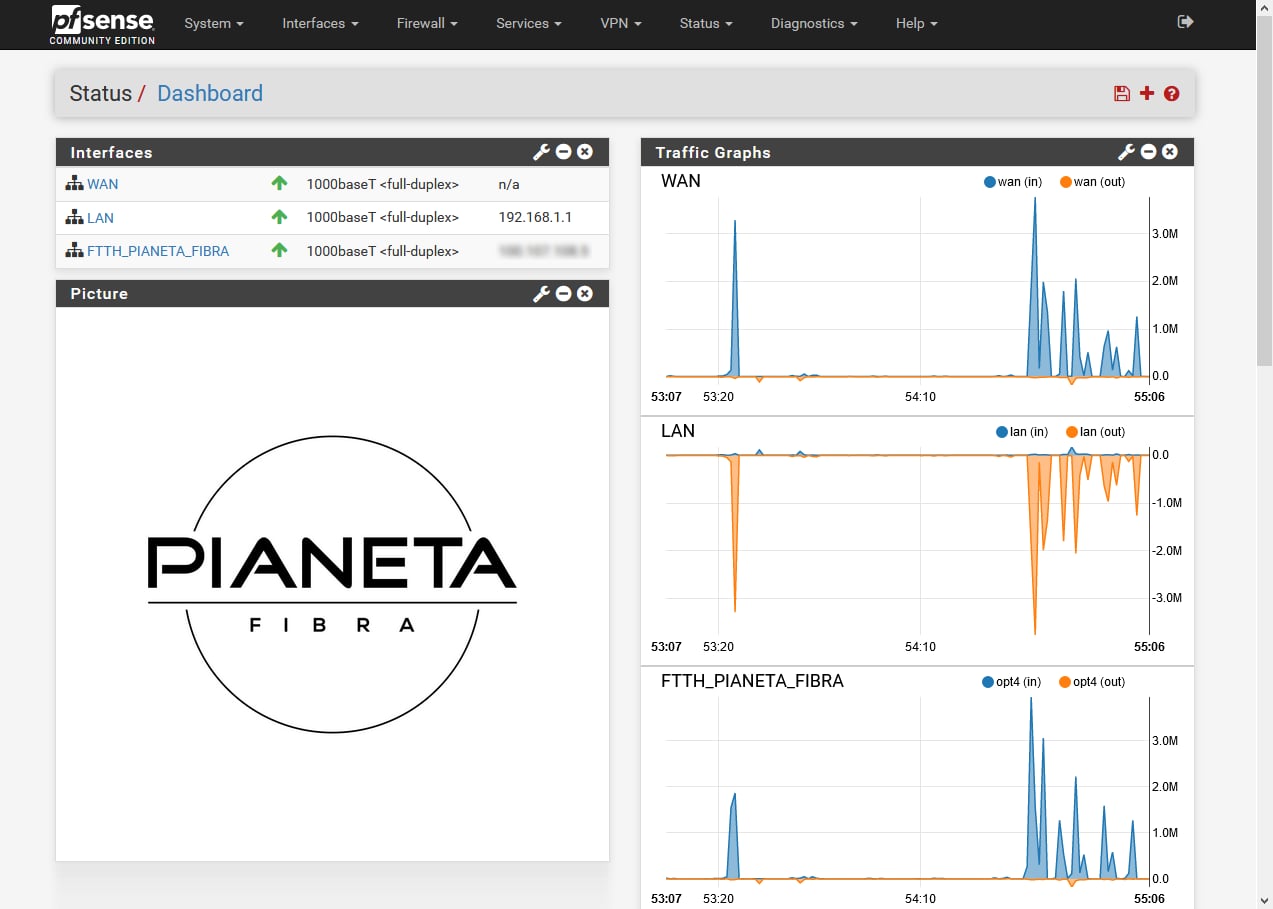The height and width of the screenshot is (909, 1273).
Task: Expand the Diagnostics dropdown menu
Action: coord(813,23)
